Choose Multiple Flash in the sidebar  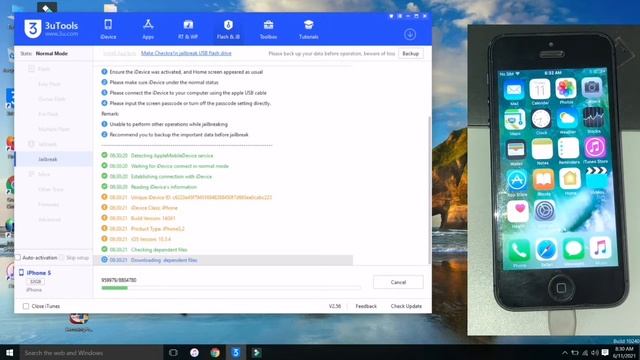pyautogui.click(x=54, y=129)
